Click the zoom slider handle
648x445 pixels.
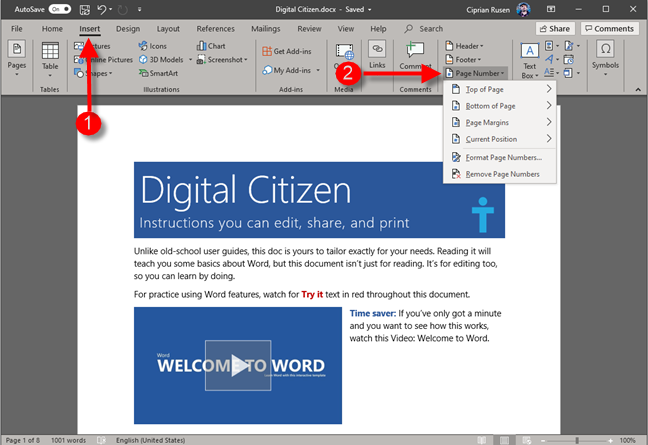tap(577, 440)
